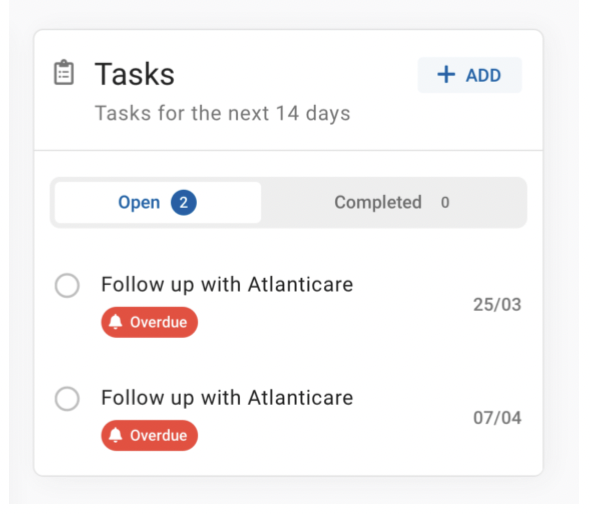This screenshot has height=514, width=590.
Task: Click the 25/03 due date
Action: [x=497, y=305]
